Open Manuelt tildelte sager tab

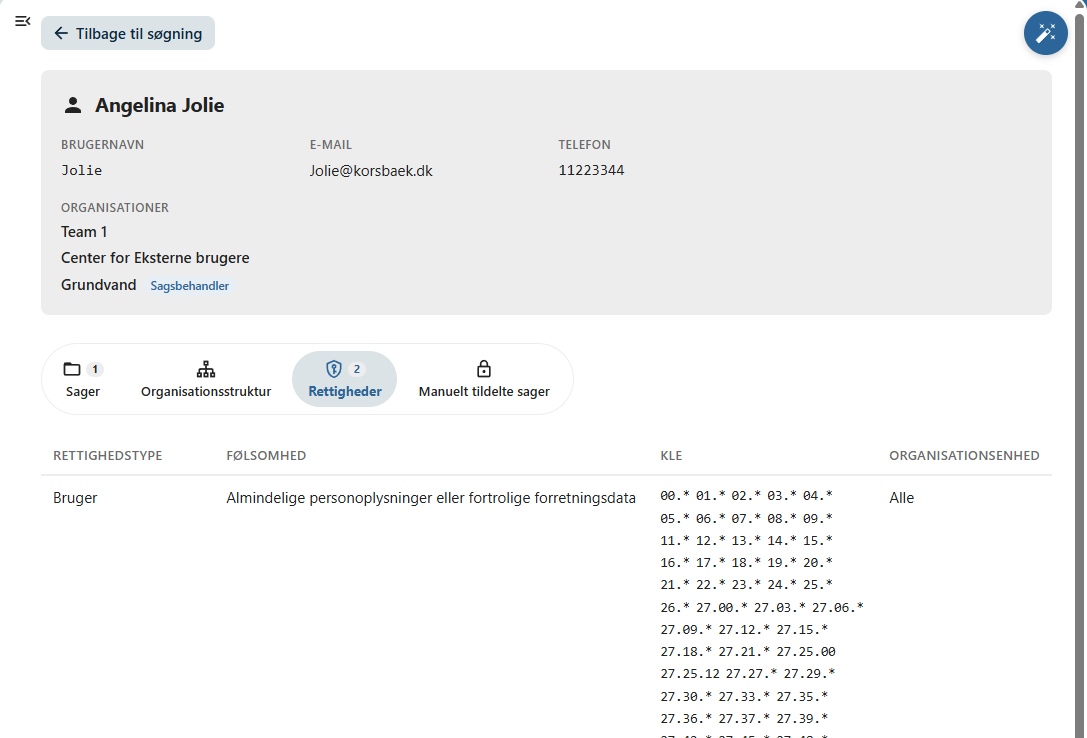tap(484, 379)
